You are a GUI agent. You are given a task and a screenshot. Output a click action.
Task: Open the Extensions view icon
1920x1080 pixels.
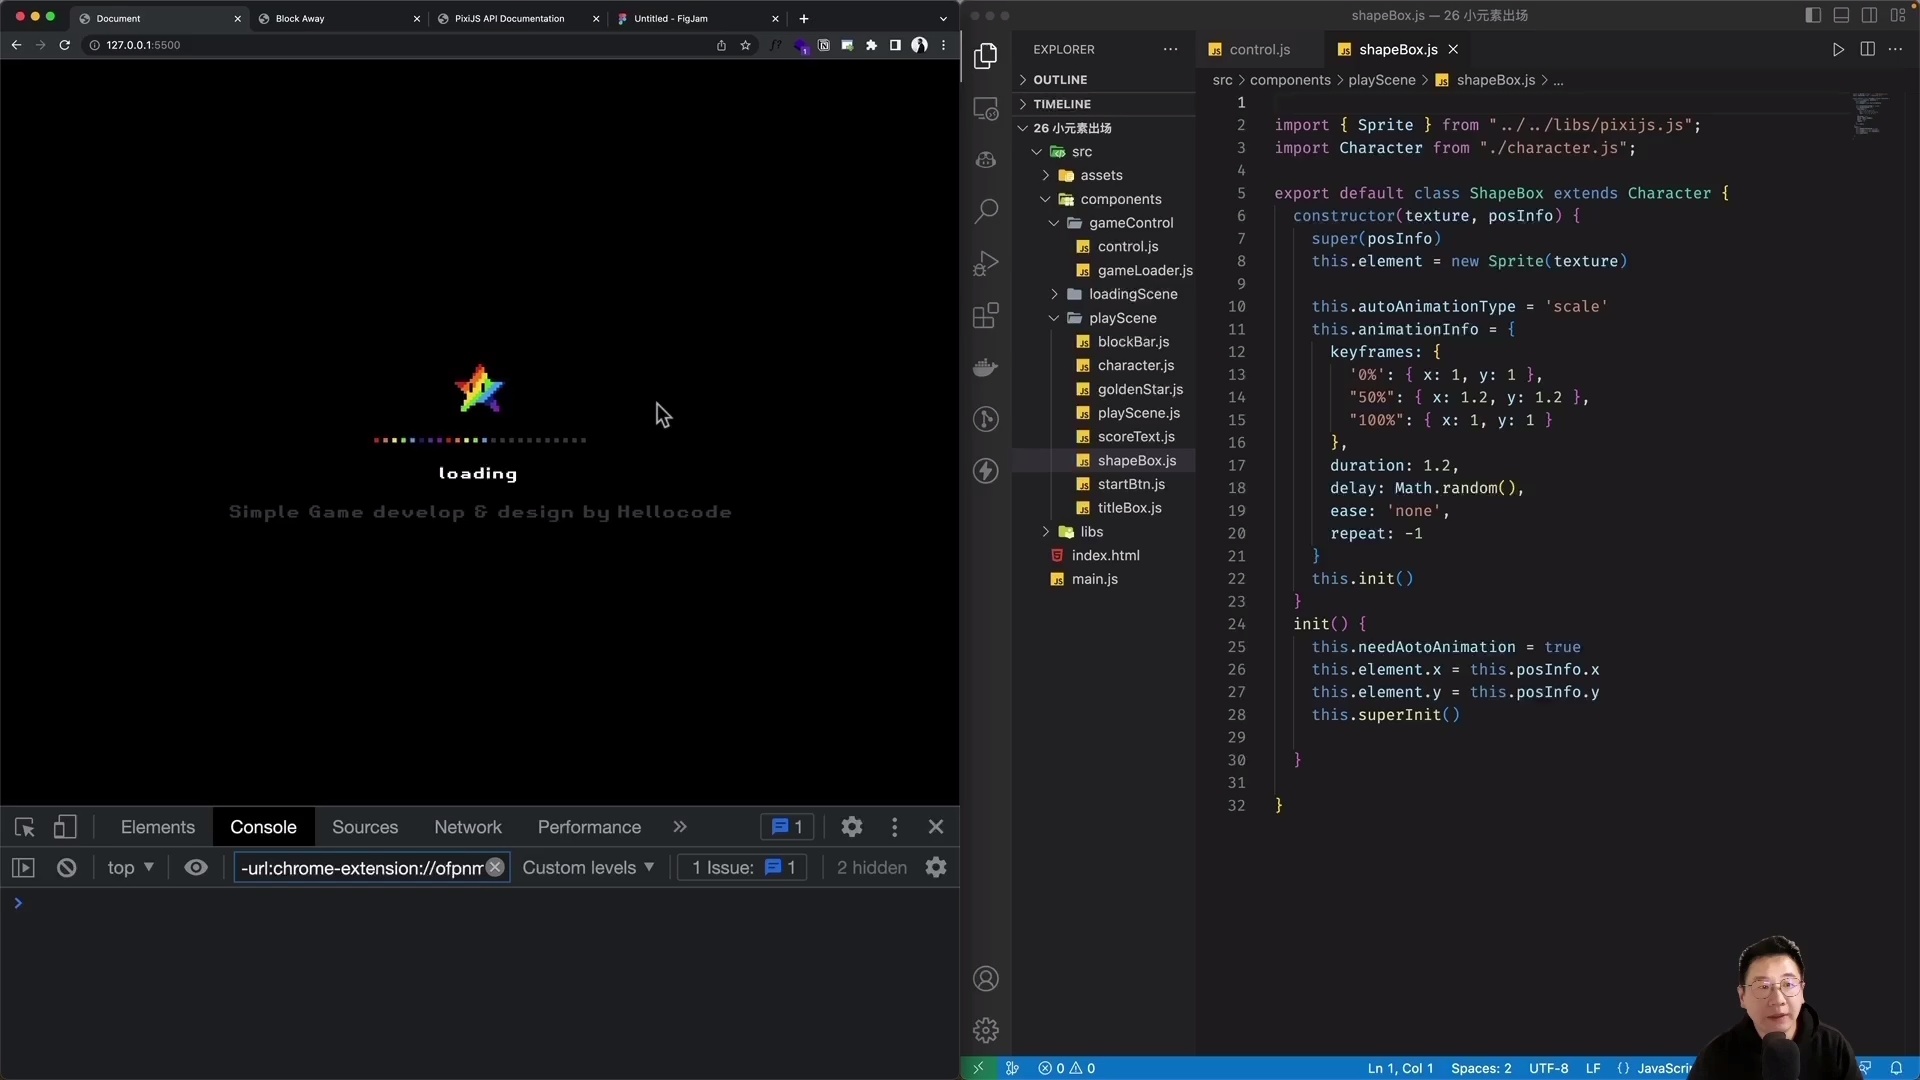[x=986, y=316]
